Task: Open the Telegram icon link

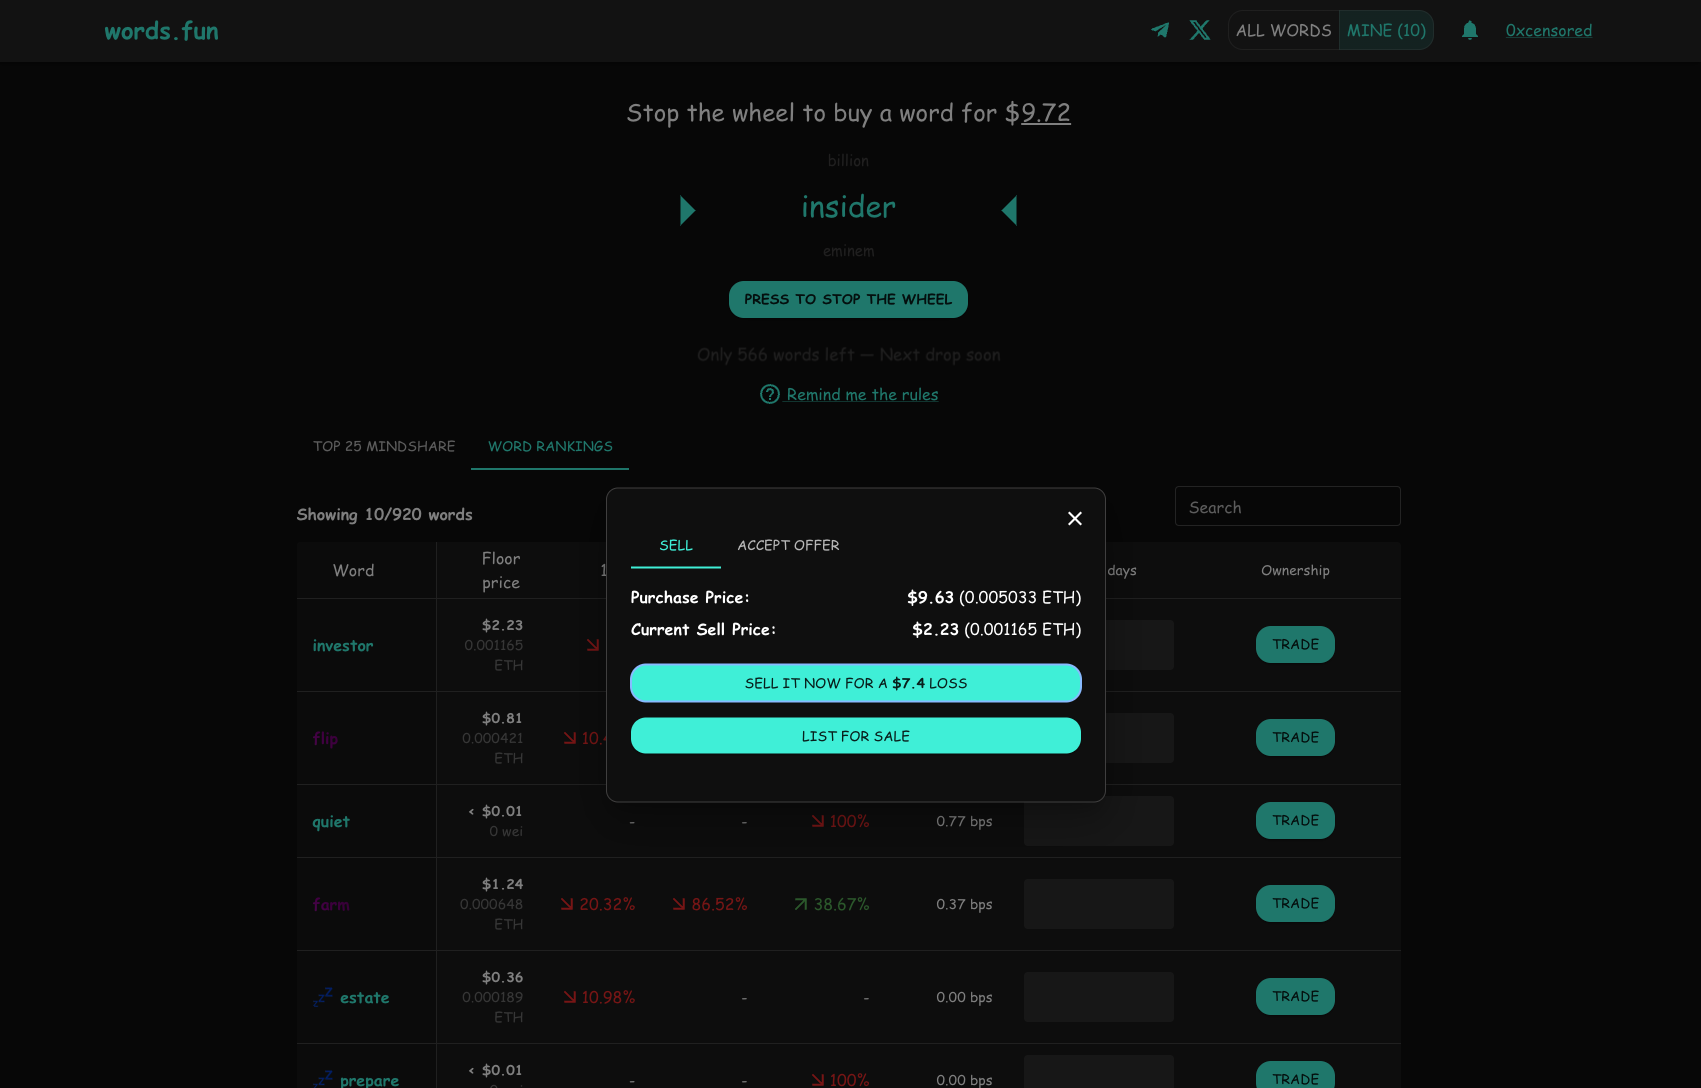Action: pyautogui.click(x=1159, y=30)
